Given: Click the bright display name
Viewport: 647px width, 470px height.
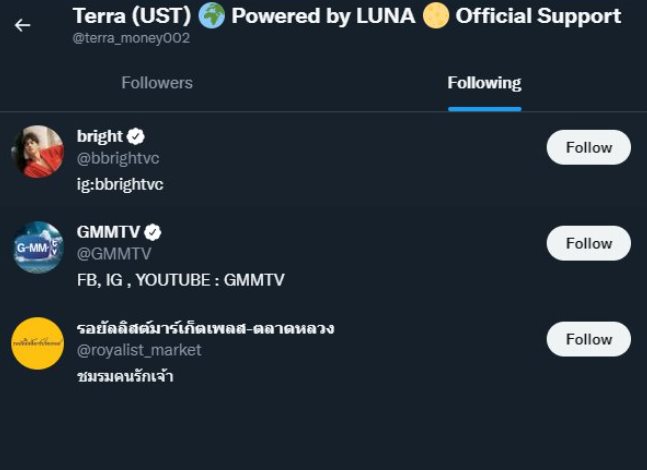Looking at the screenshot, I should pyautogui.click(x=100, y=136).
